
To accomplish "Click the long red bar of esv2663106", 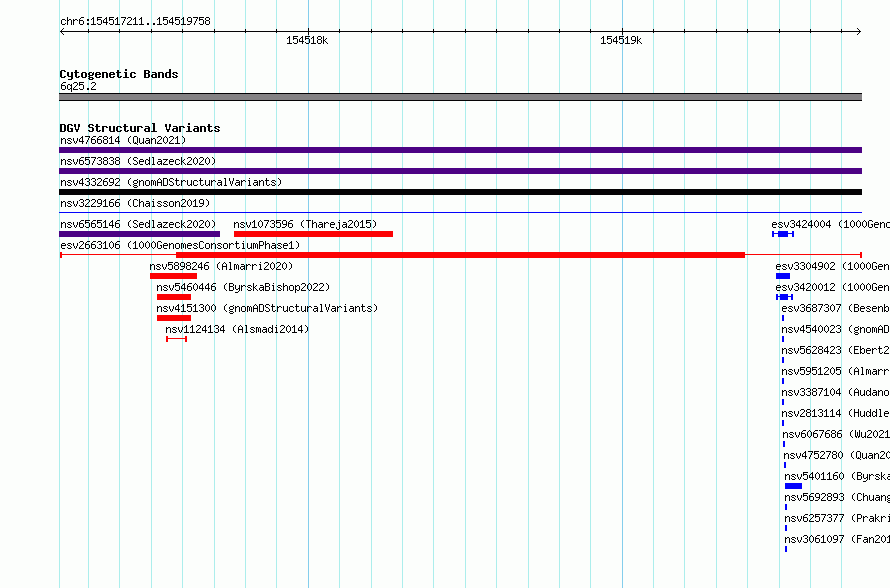I will tap(460, 255).
